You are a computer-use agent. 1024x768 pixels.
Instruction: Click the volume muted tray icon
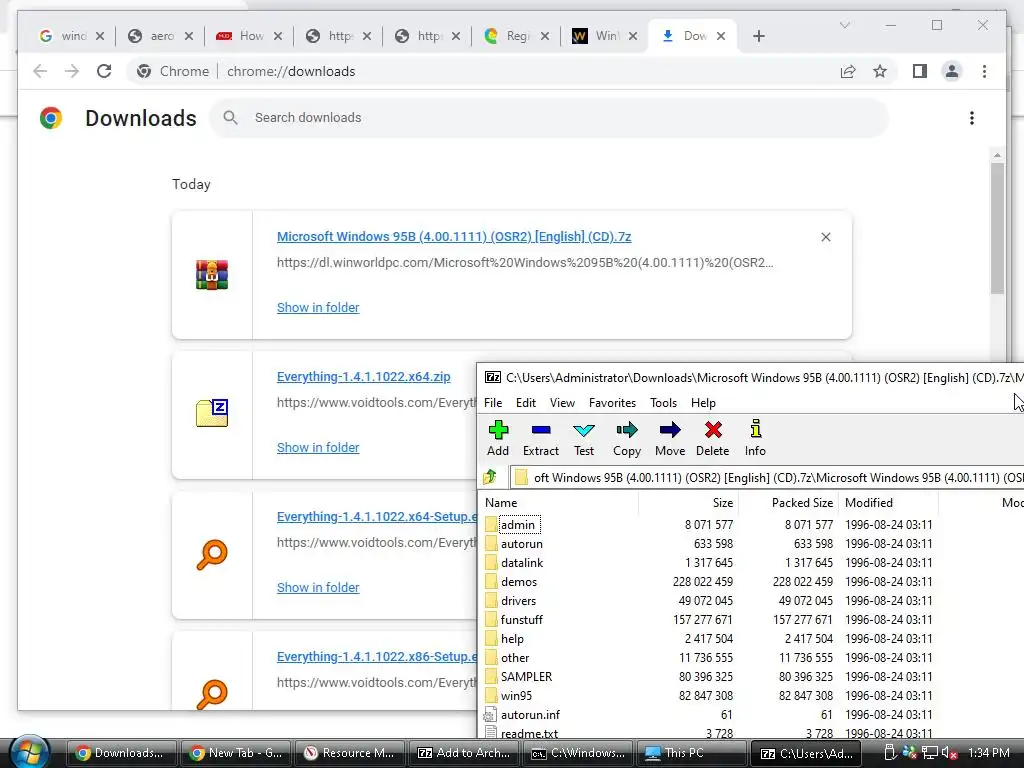(x=949, y=753)
